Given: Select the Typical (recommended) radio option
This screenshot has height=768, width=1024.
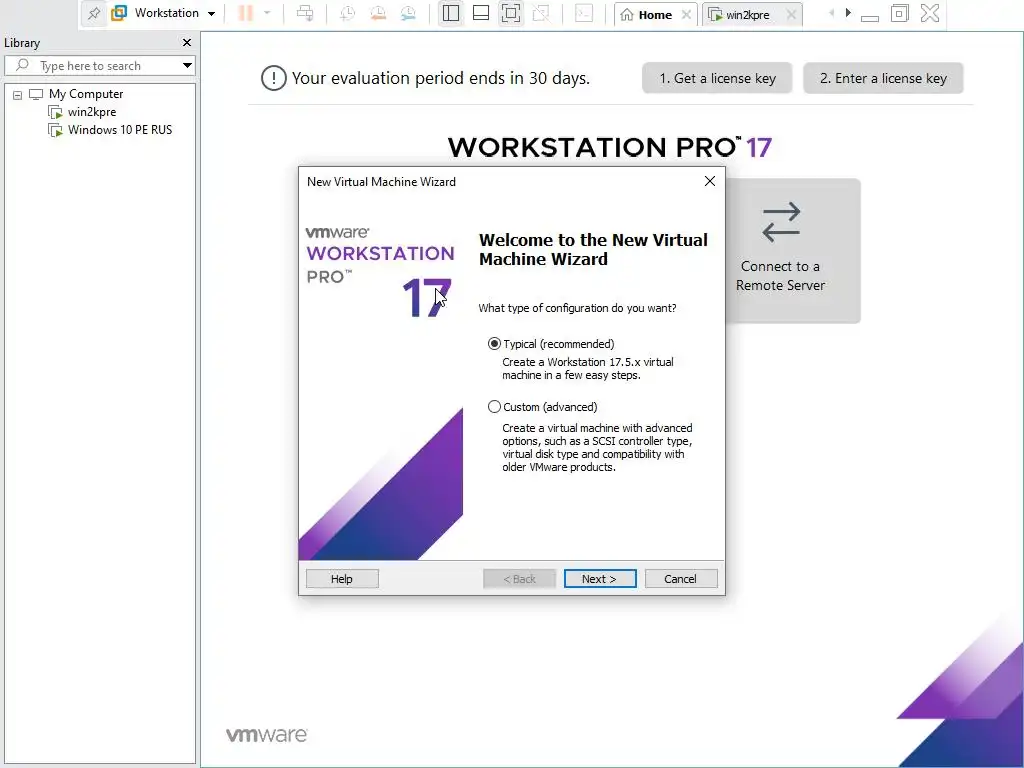Looking at the screenshot, I should [494, 344].
